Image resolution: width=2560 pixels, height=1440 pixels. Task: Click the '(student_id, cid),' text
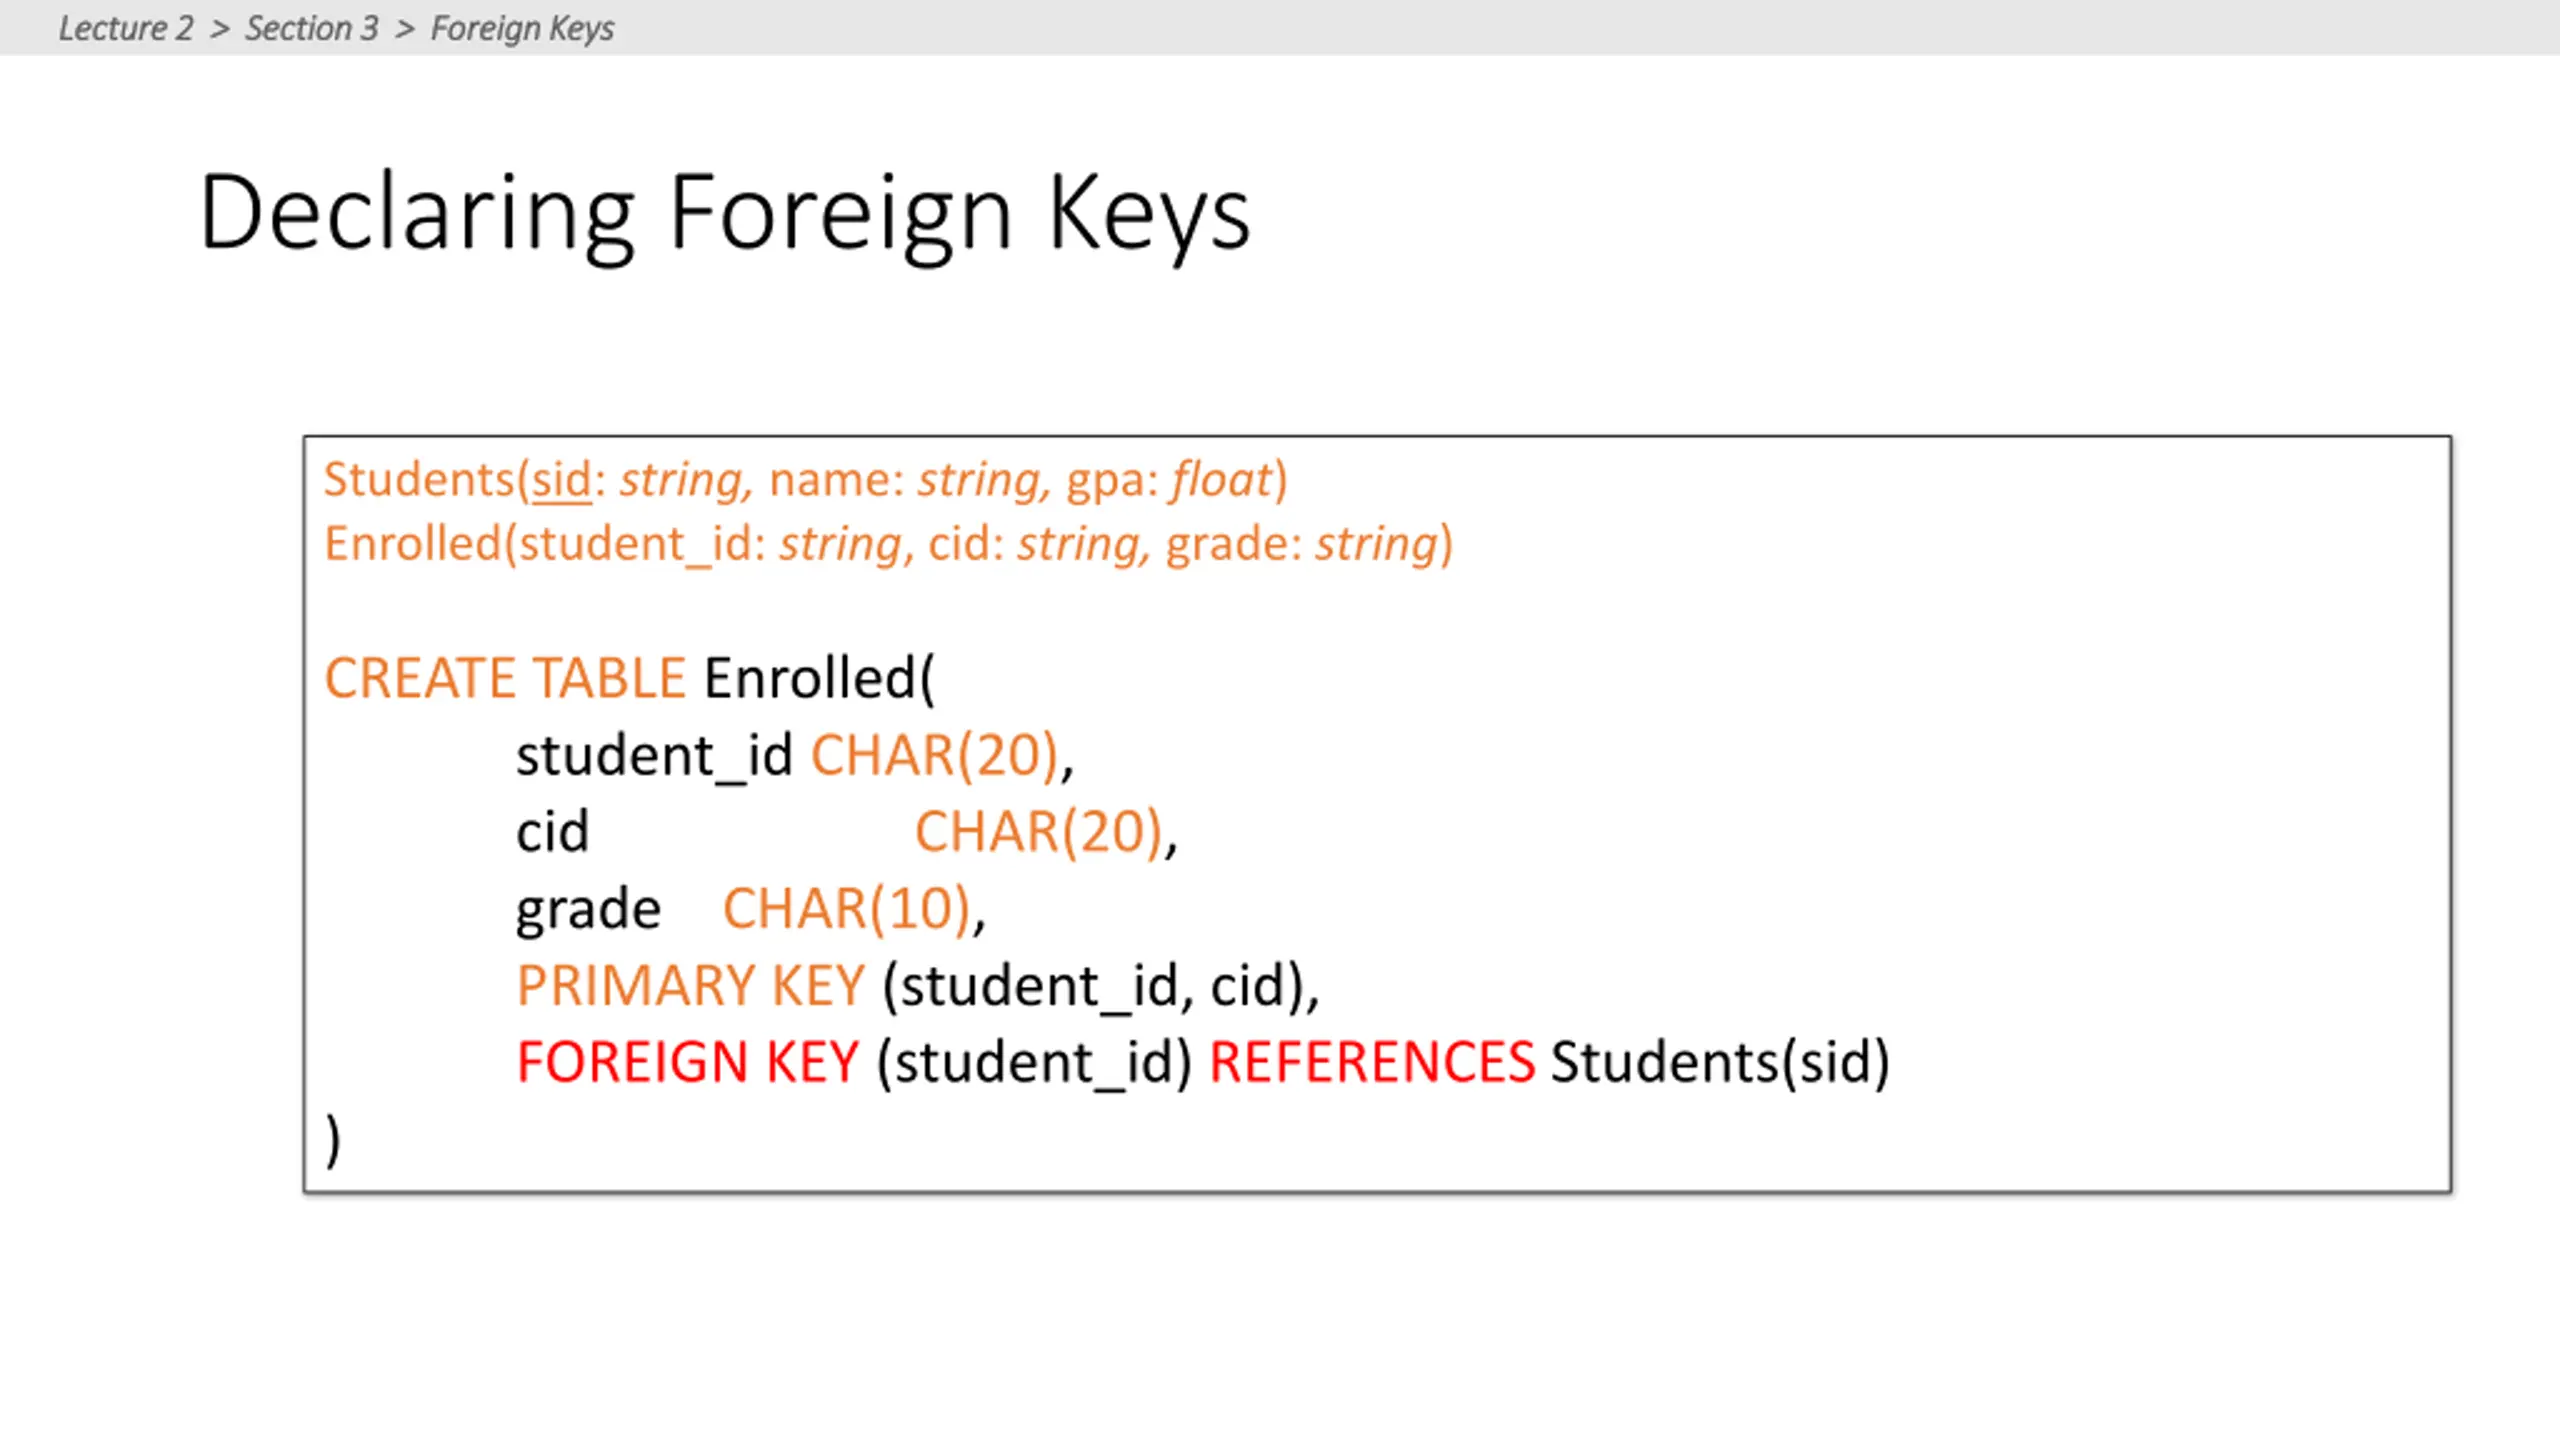1101,987
